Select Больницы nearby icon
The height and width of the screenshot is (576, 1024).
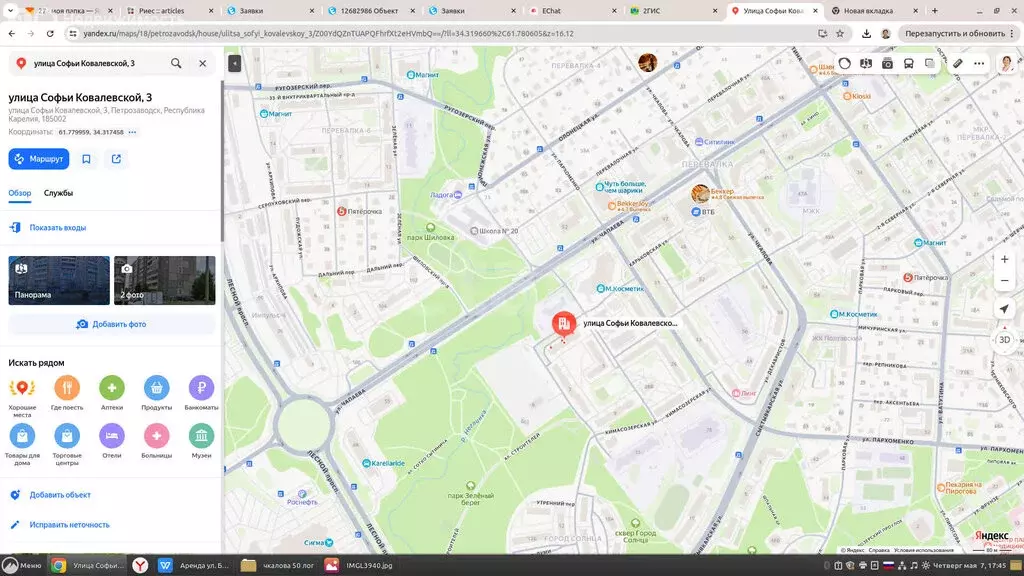tap(157, 436)
